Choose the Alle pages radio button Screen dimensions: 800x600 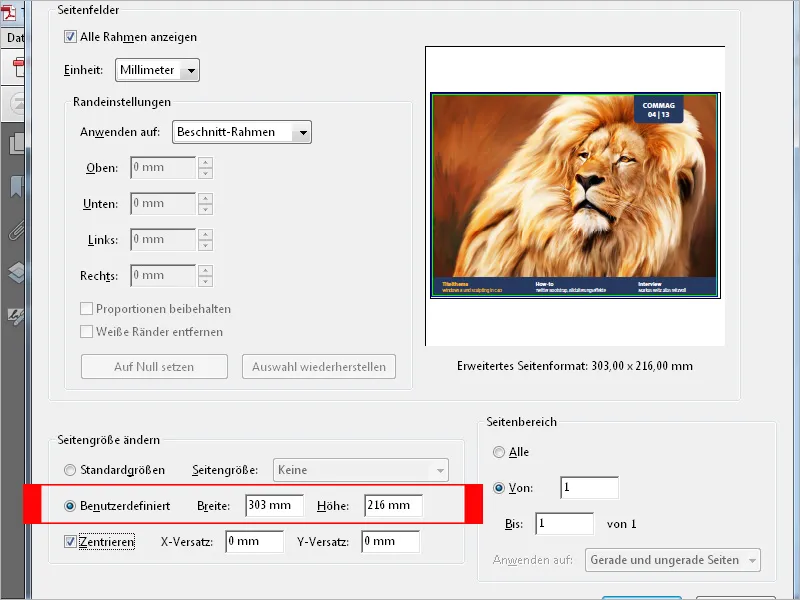click(498, 452)
